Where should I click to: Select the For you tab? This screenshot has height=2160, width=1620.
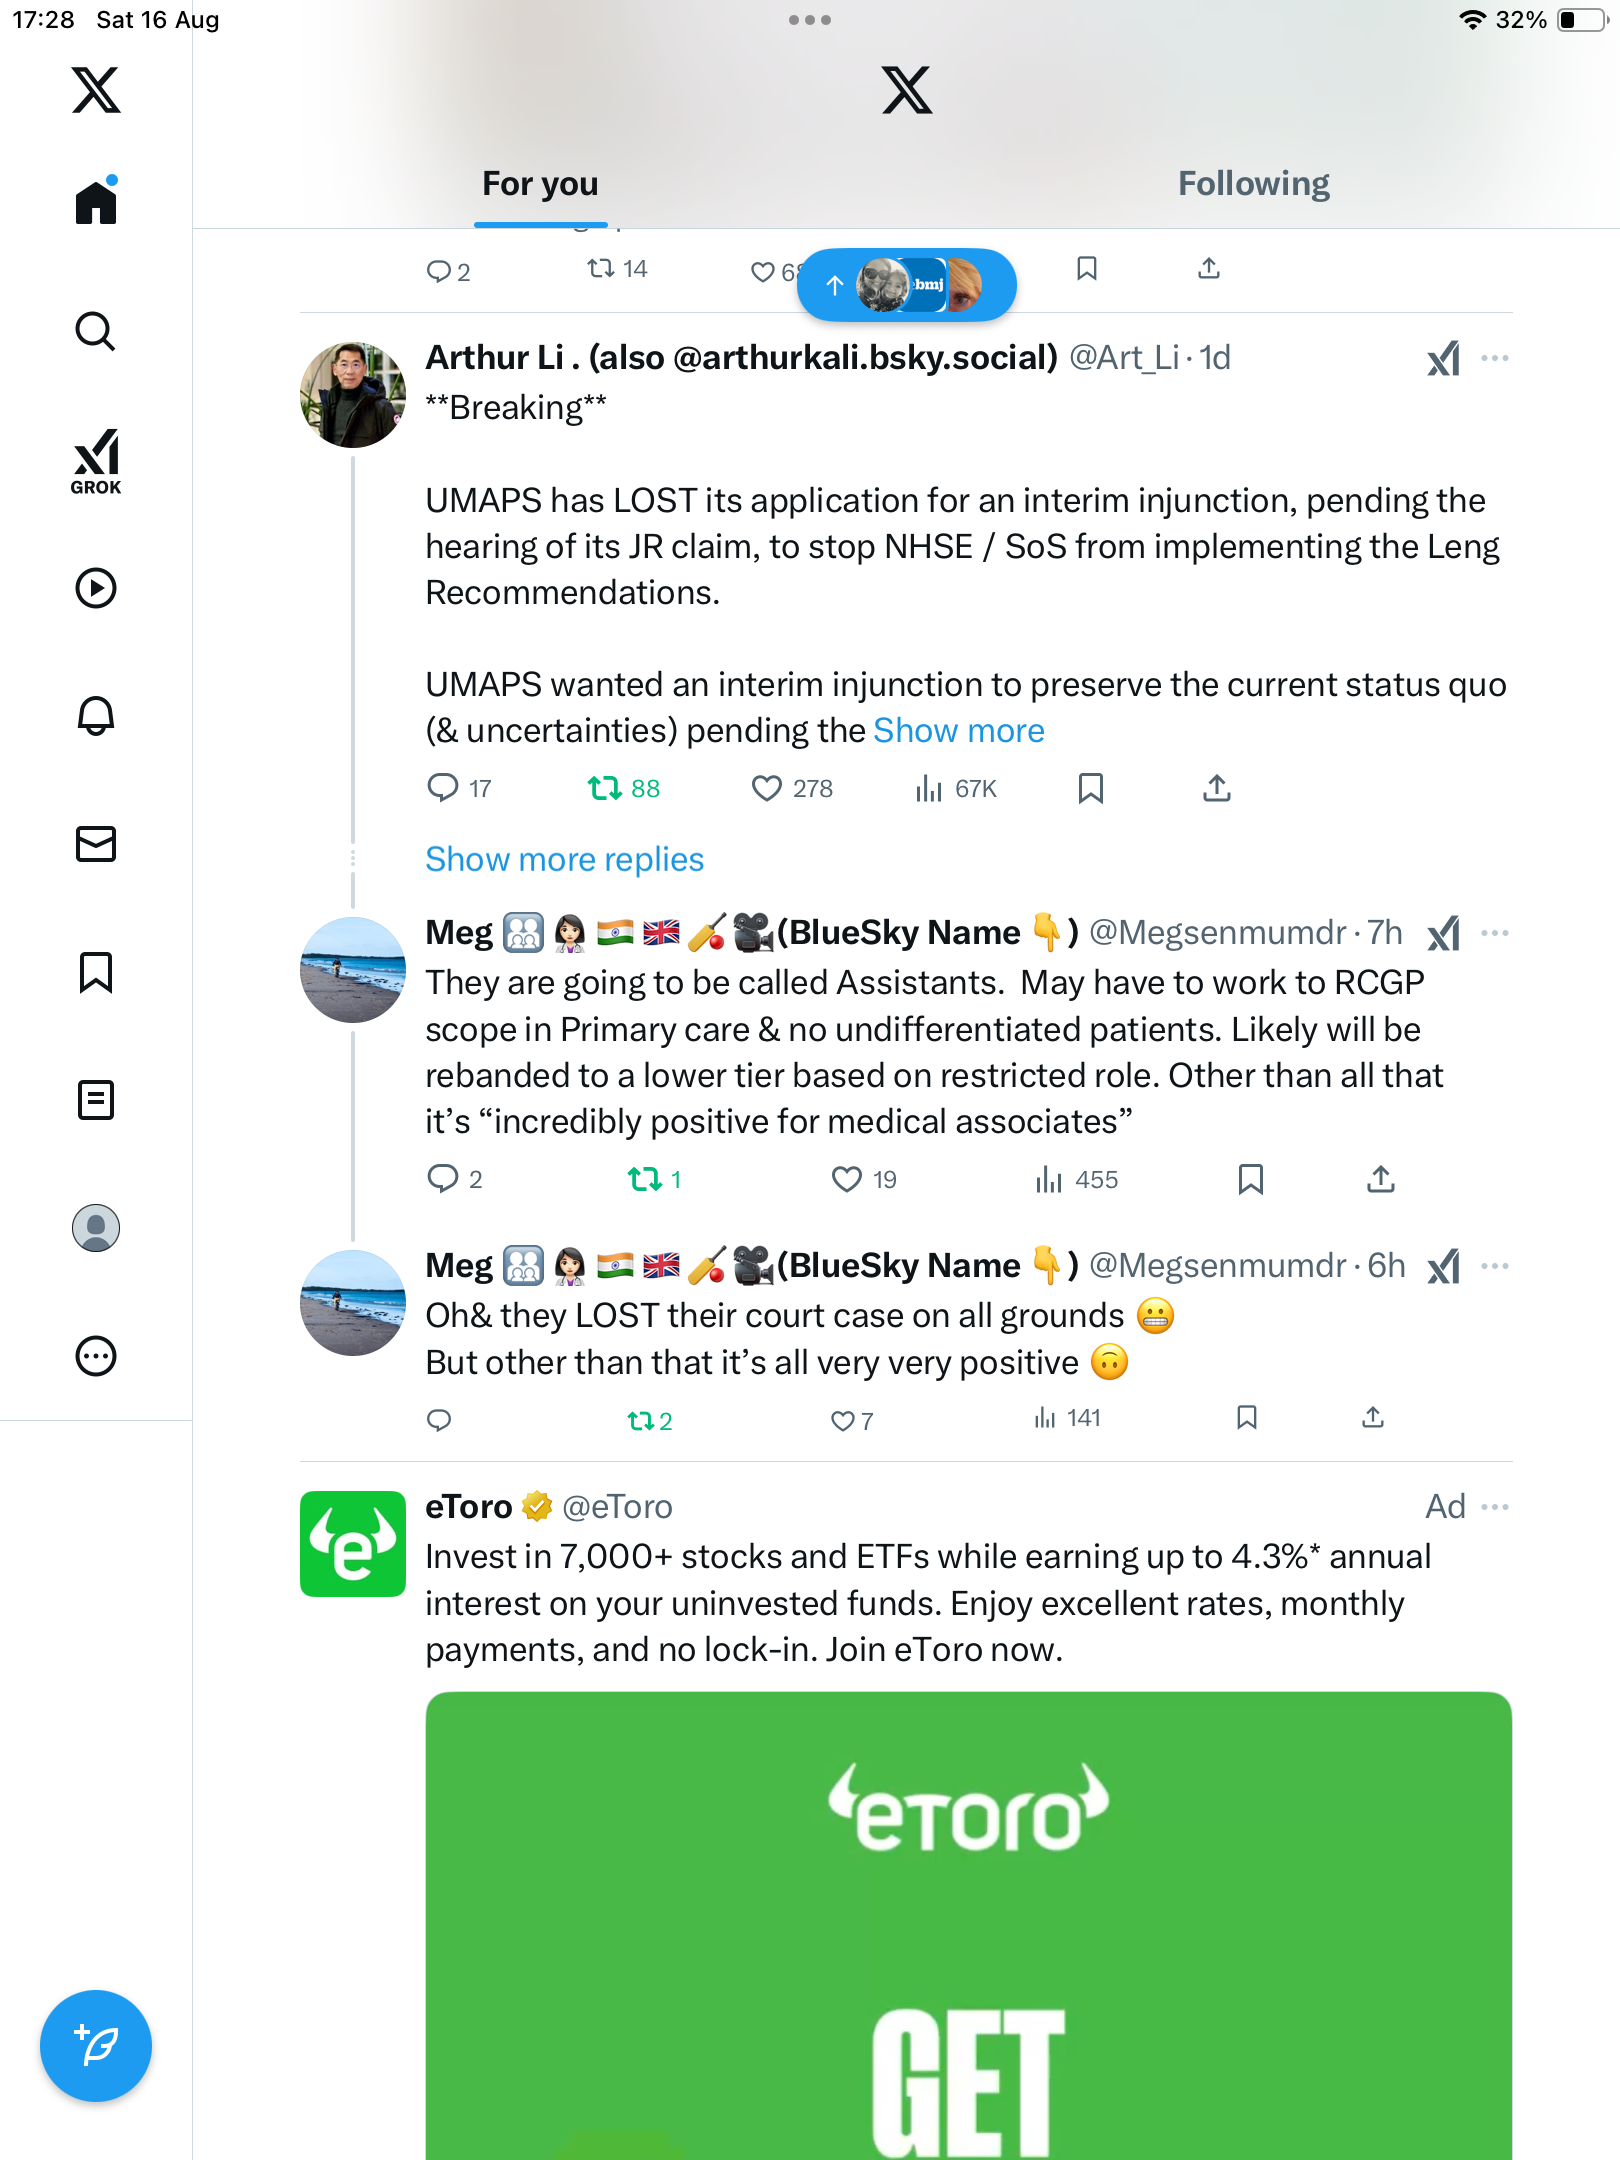(540, 184)
